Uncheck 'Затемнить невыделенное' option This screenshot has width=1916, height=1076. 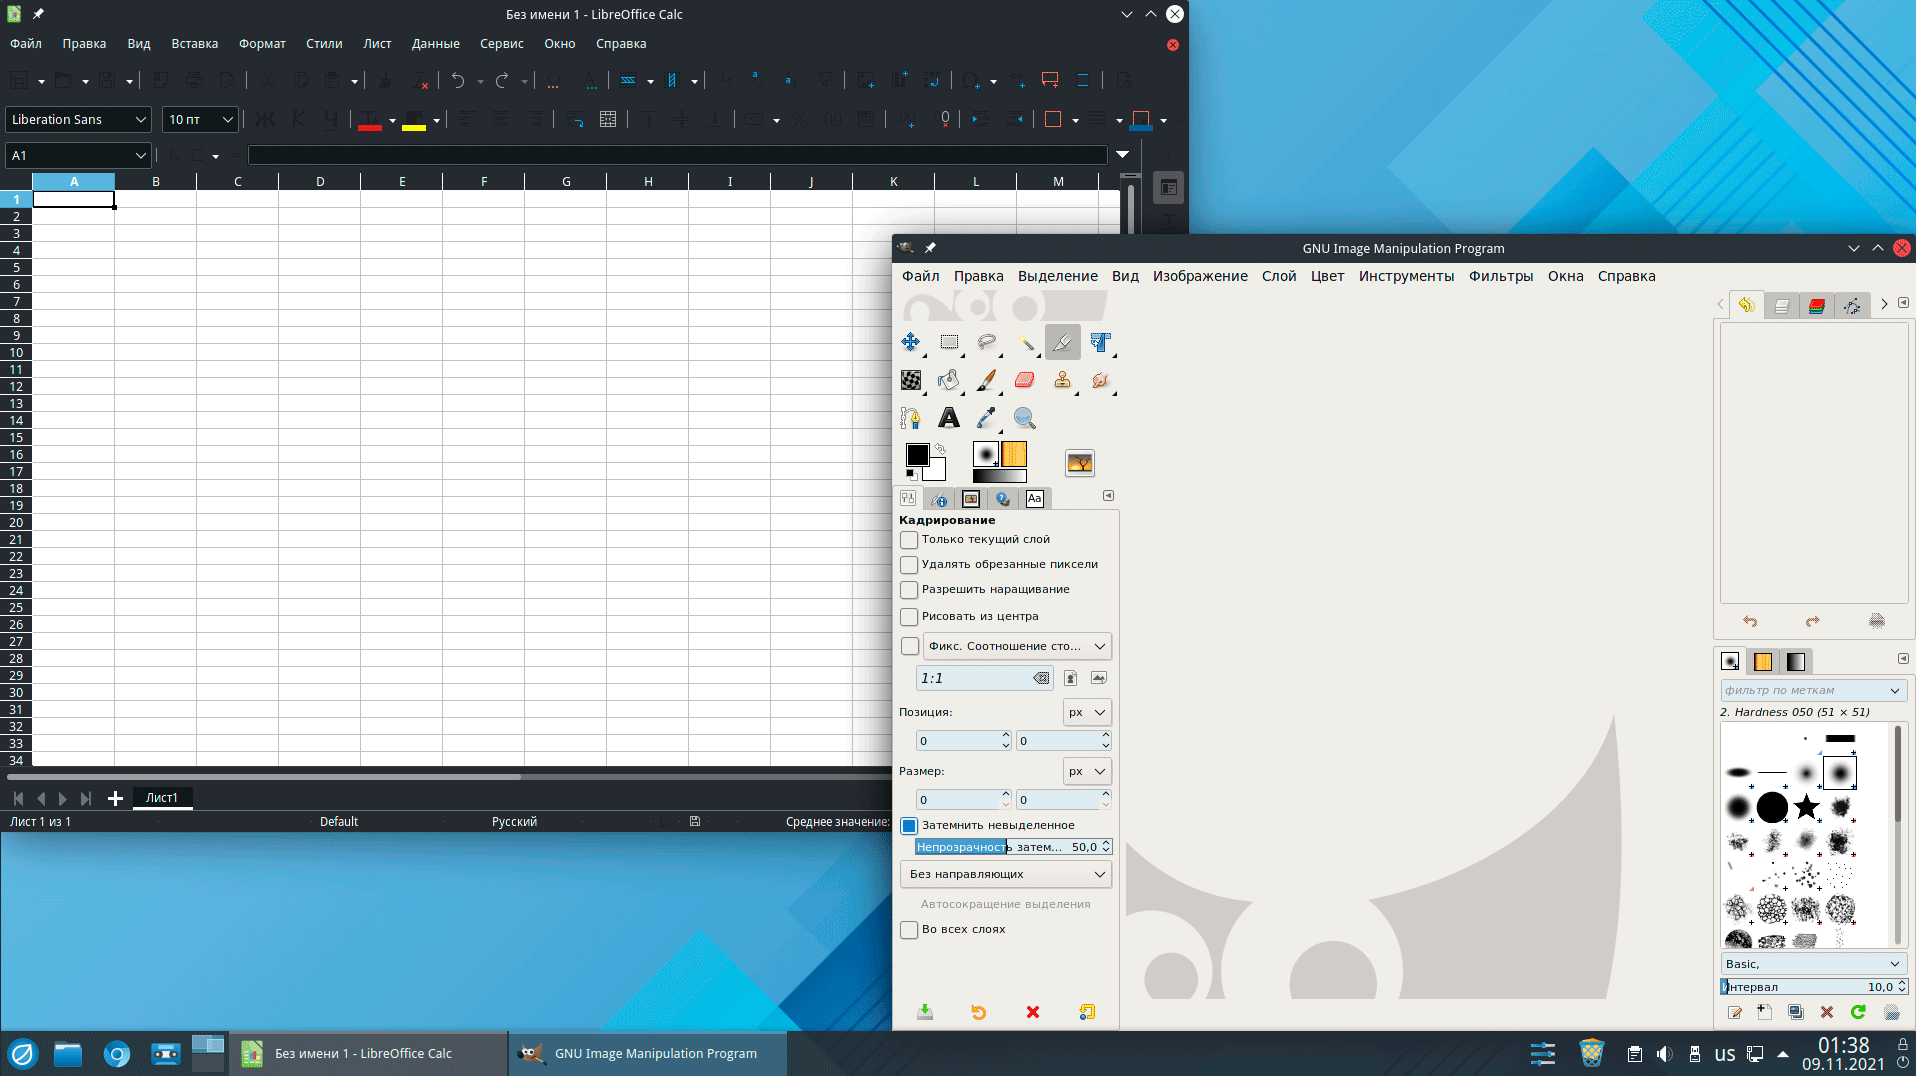[x=909, y=826]
